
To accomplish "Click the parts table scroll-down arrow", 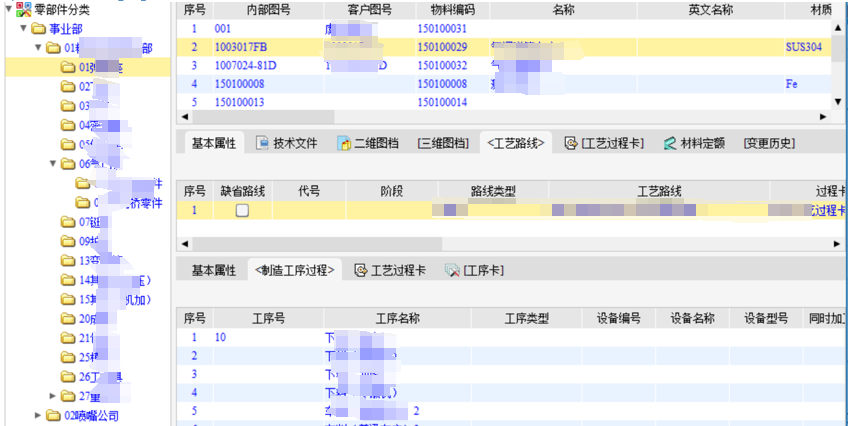I will pos(838,102).
